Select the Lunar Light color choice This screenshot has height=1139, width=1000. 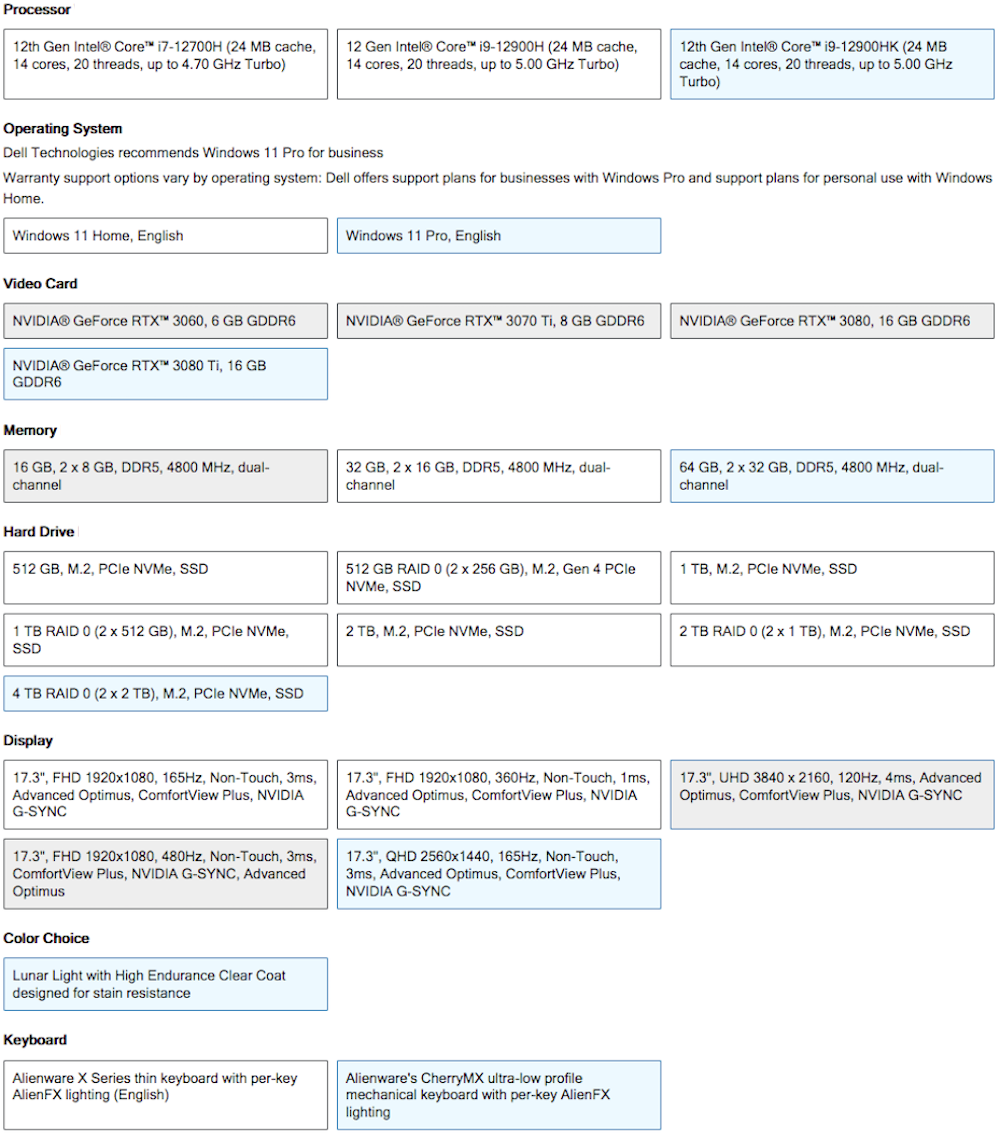pos(166,984)
